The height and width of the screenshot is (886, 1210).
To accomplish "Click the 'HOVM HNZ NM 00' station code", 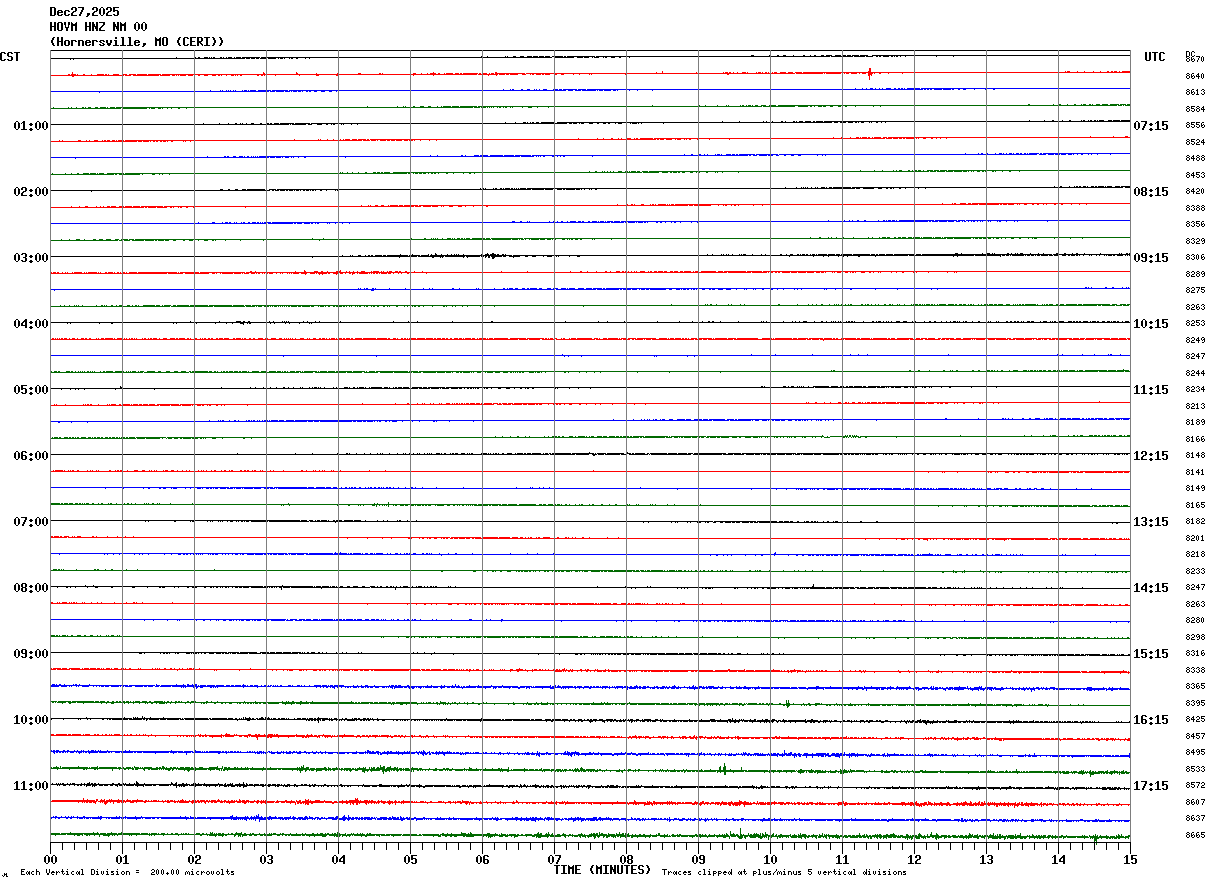I will (98, 27).
